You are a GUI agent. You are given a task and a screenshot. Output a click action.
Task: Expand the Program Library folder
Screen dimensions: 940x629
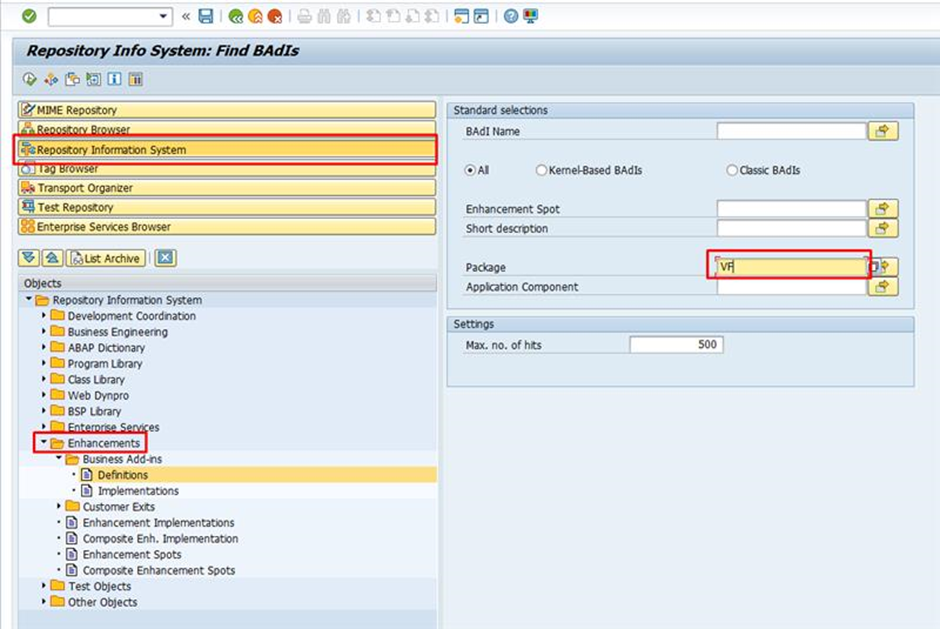tap(44, 363)
